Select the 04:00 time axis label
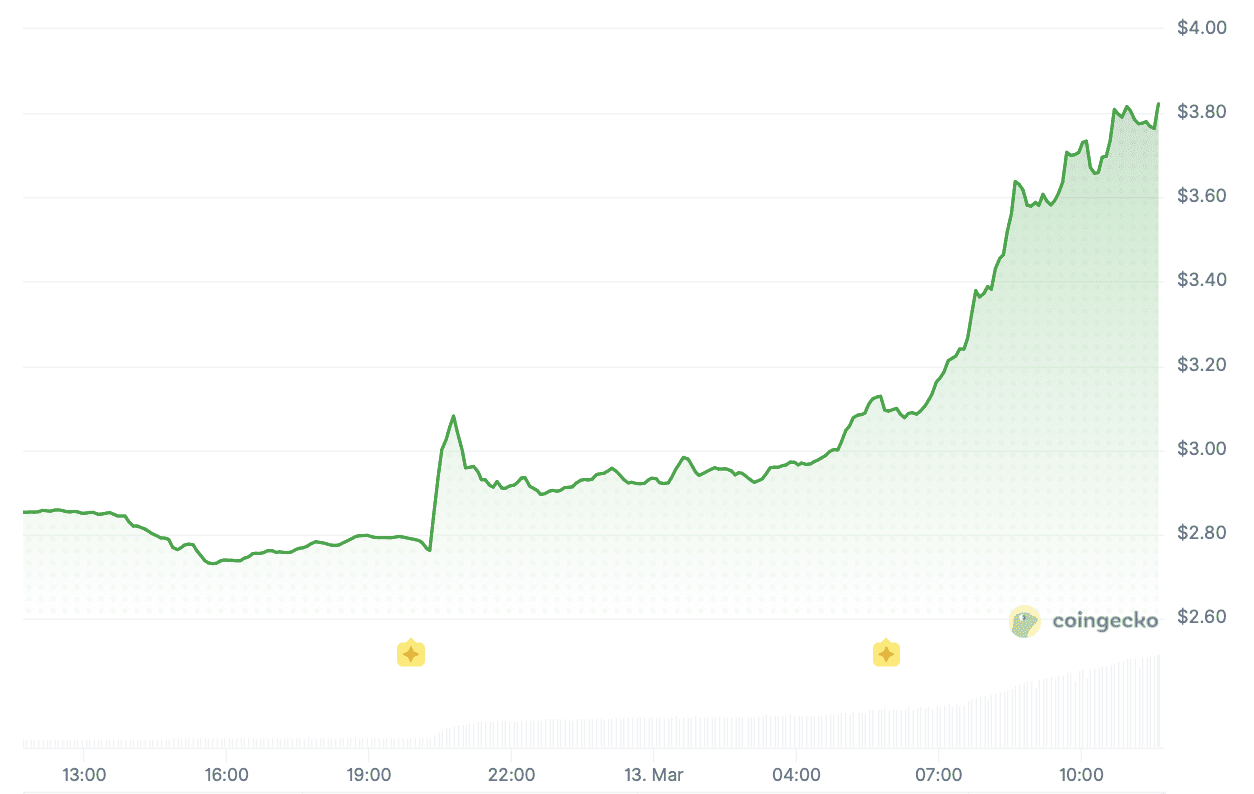The height and width of the screenshot is (794, 1254). (796, 775)
